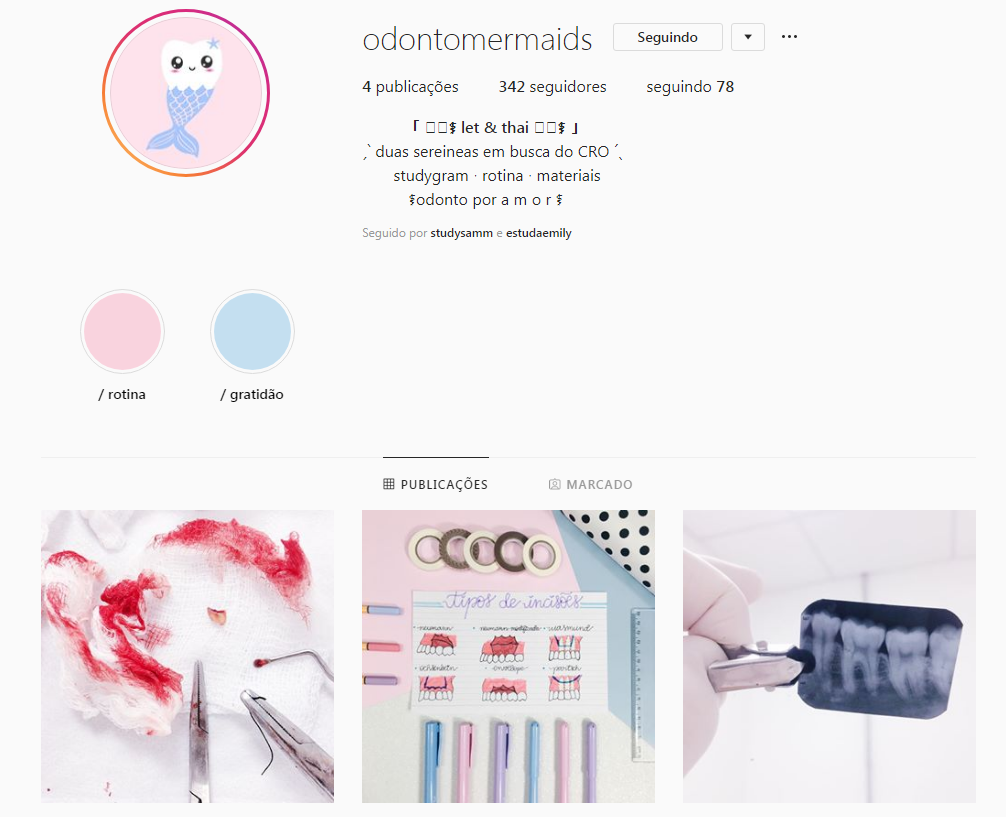Click the grid icon beside Publicações

click(389, 484)
